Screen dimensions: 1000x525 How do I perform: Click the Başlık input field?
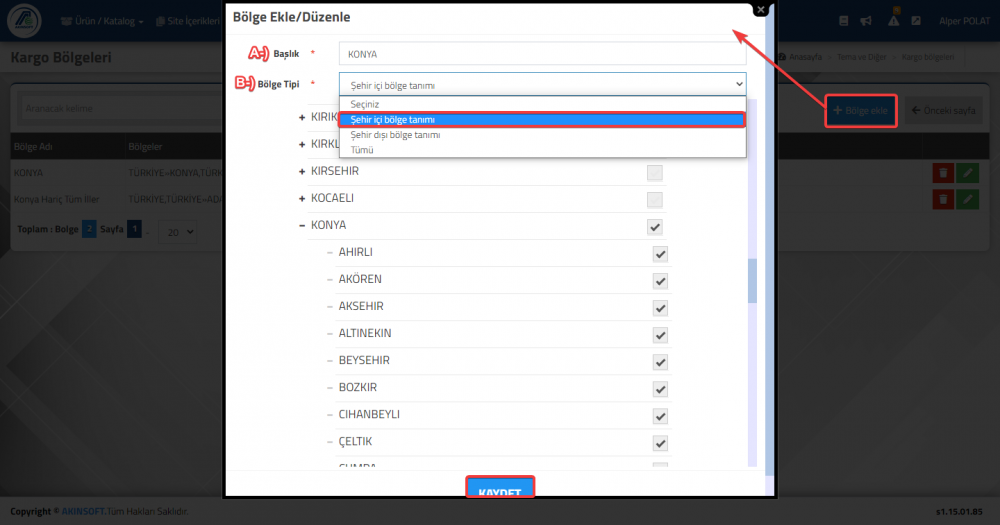pos(542,54)
